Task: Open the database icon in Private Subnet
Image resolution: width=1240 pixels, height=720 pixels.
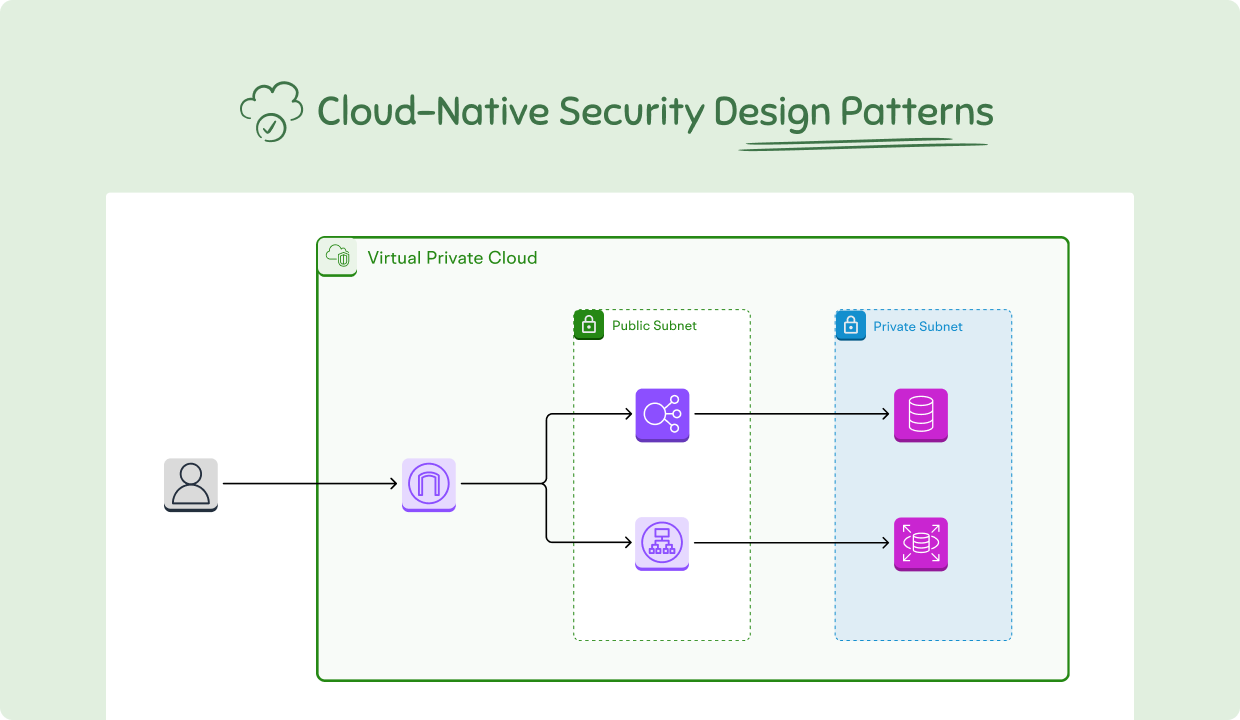Action: [919, 414]
